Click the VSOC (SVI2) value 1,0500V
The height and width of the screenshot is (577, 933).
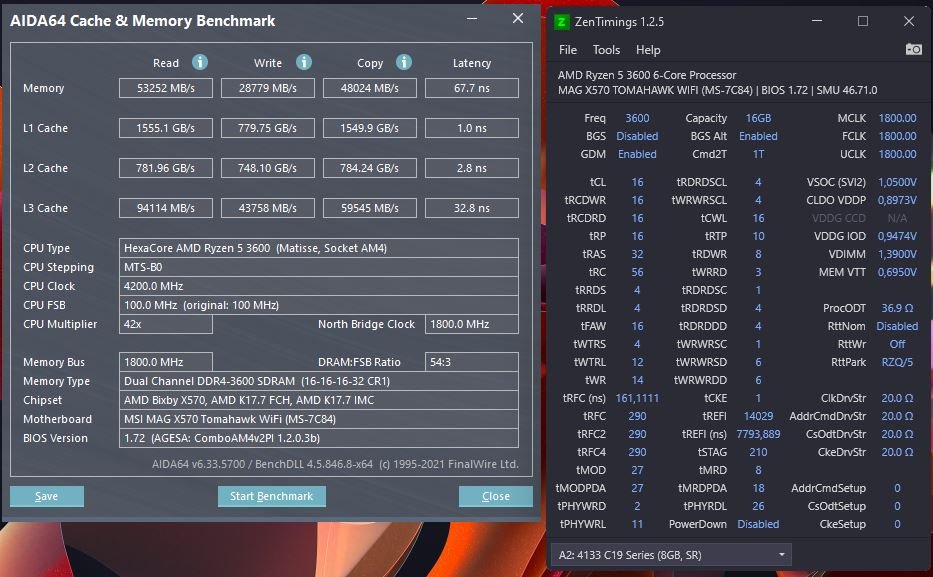(897, 182)
